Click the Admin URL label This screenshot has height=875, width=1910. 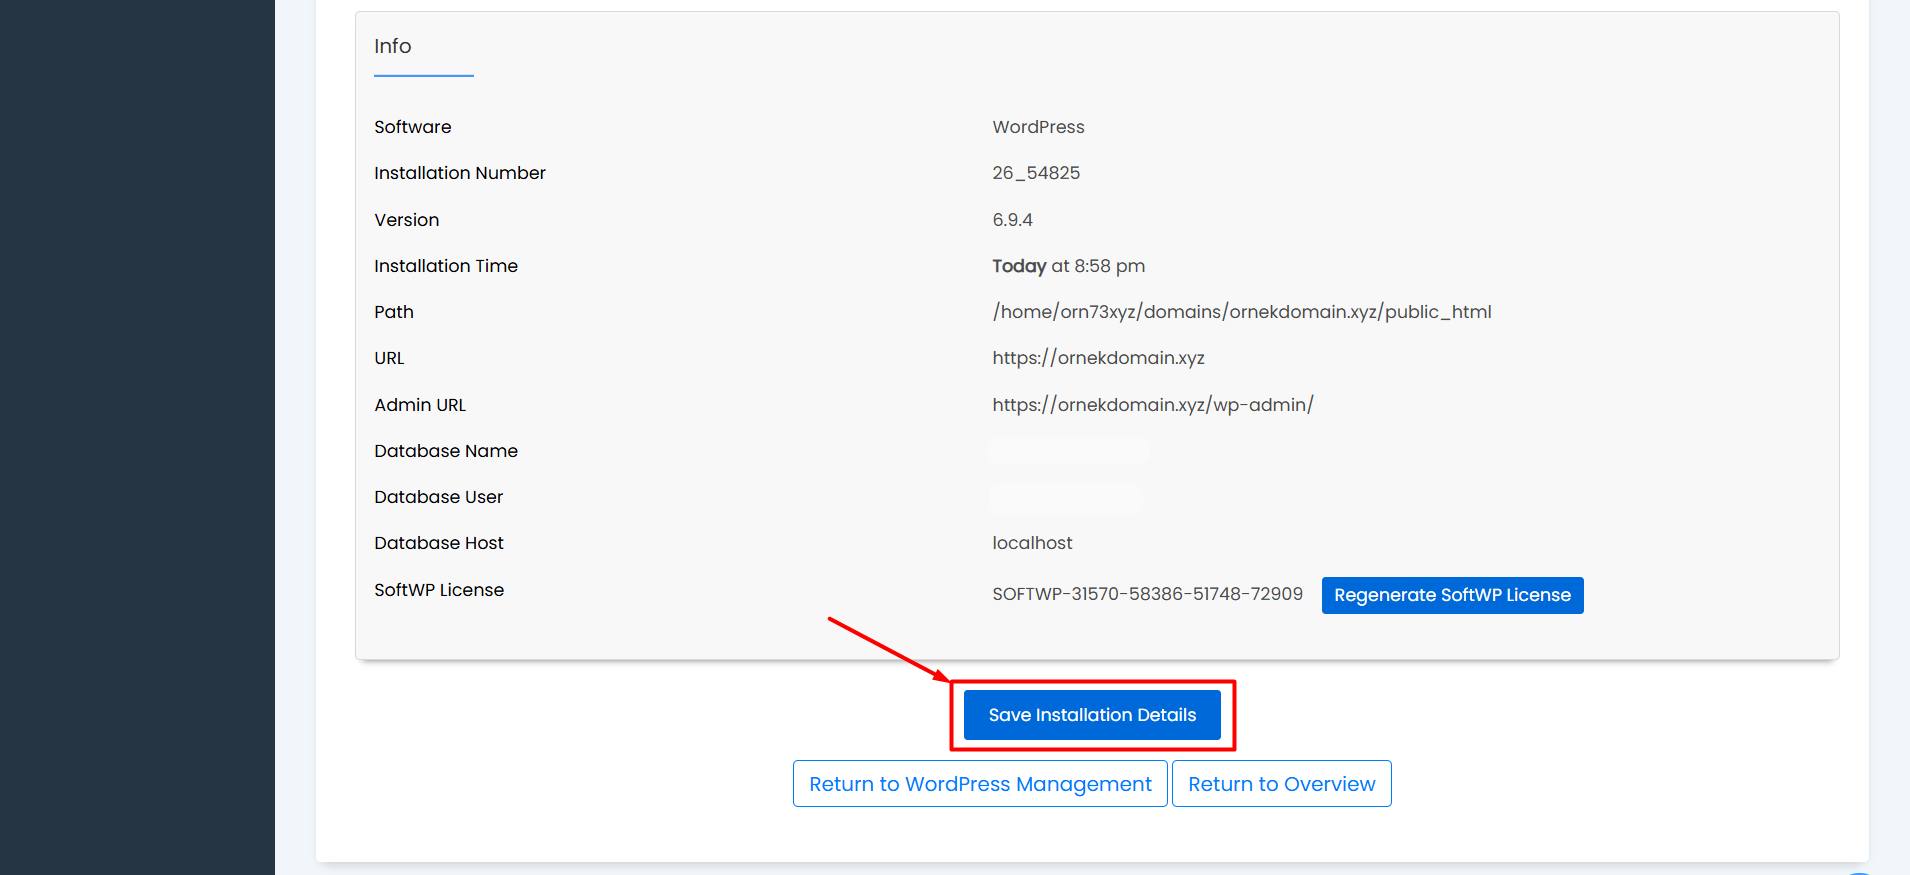420,405
